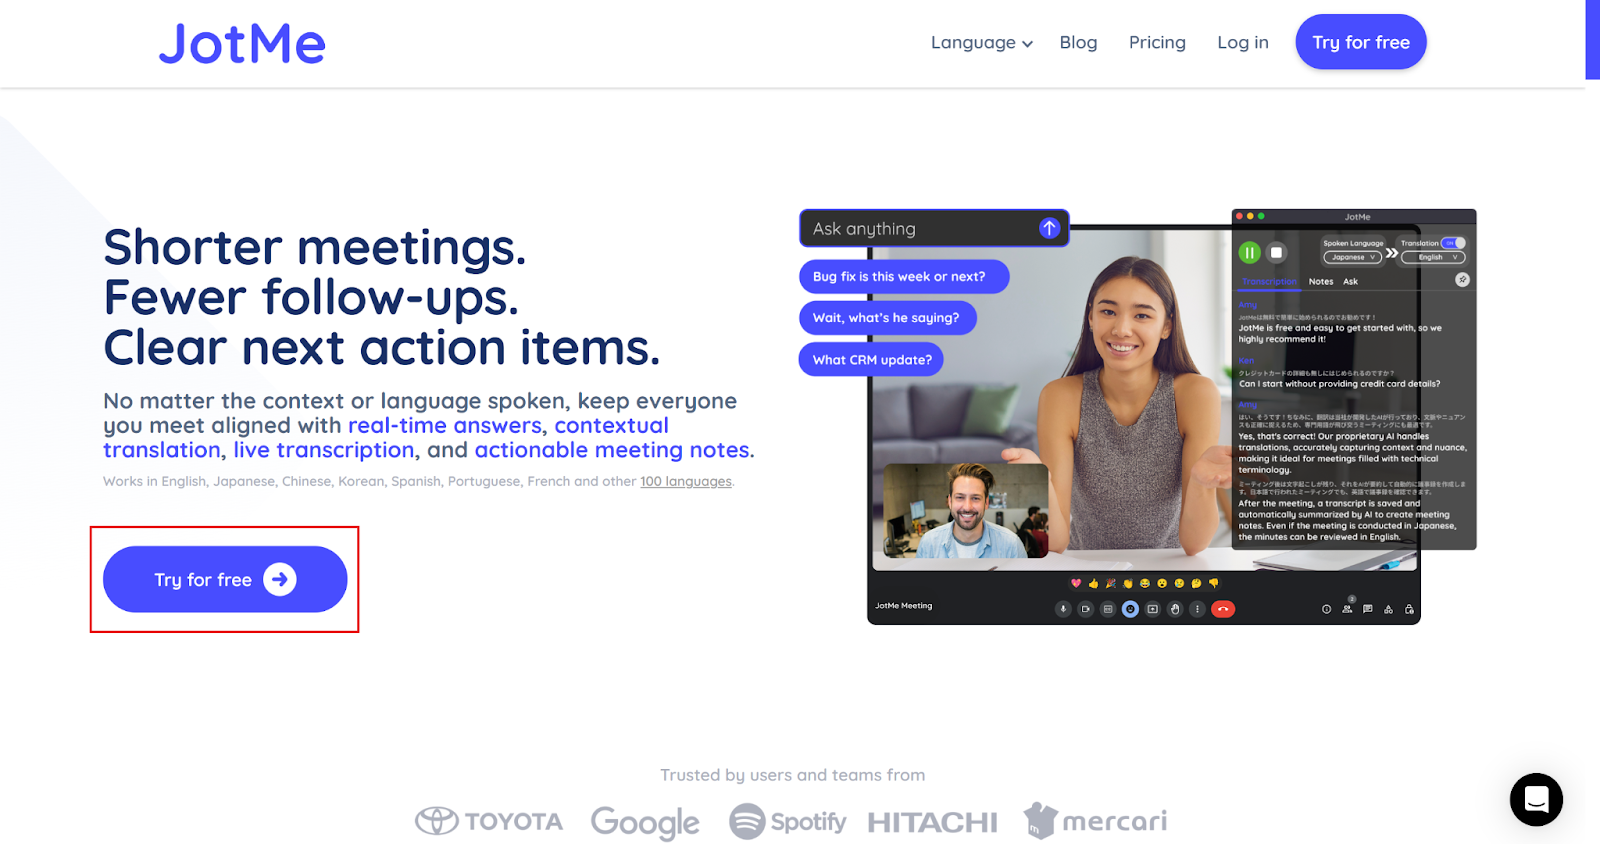Viewport: 1600px width, 844px height.
Task: Click the 'Shorter meetings.' headline text
Action: click(x=315, y=246)
